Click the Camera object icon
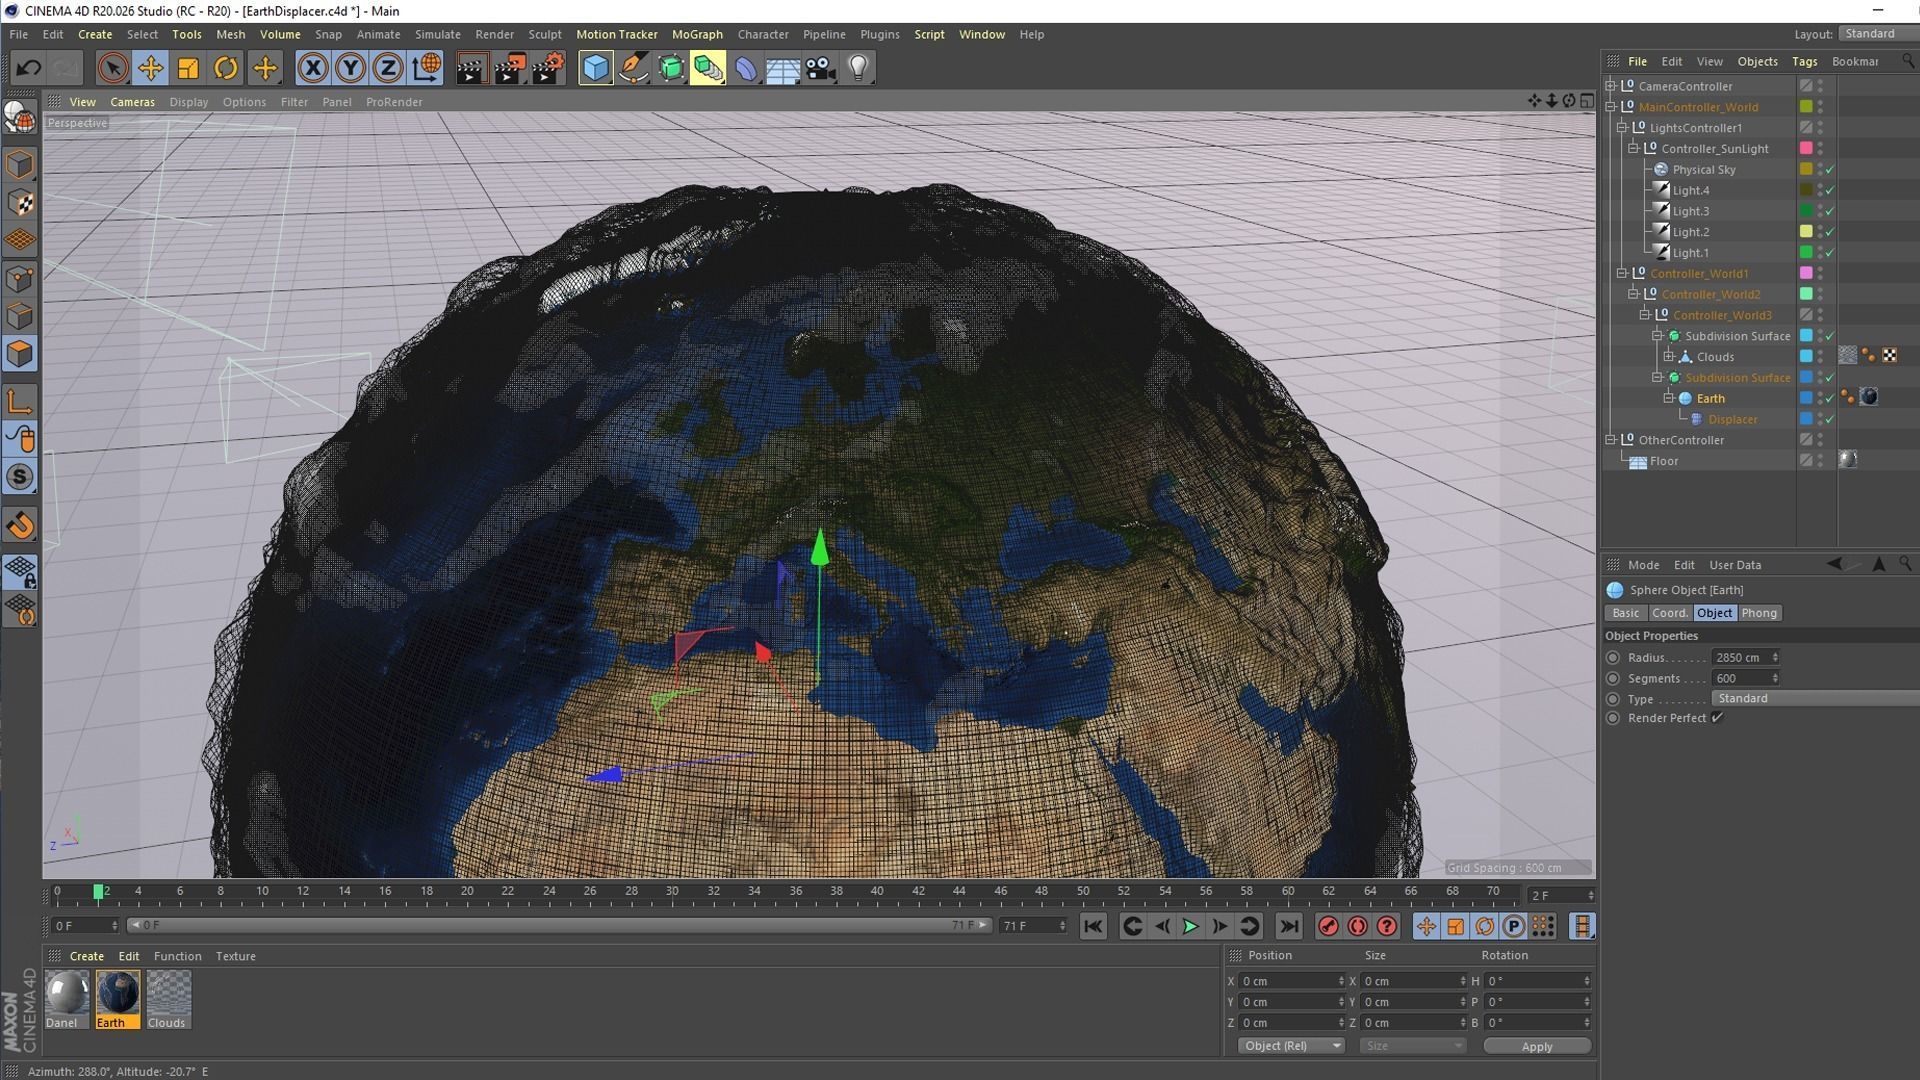 [x=820, y=68]
